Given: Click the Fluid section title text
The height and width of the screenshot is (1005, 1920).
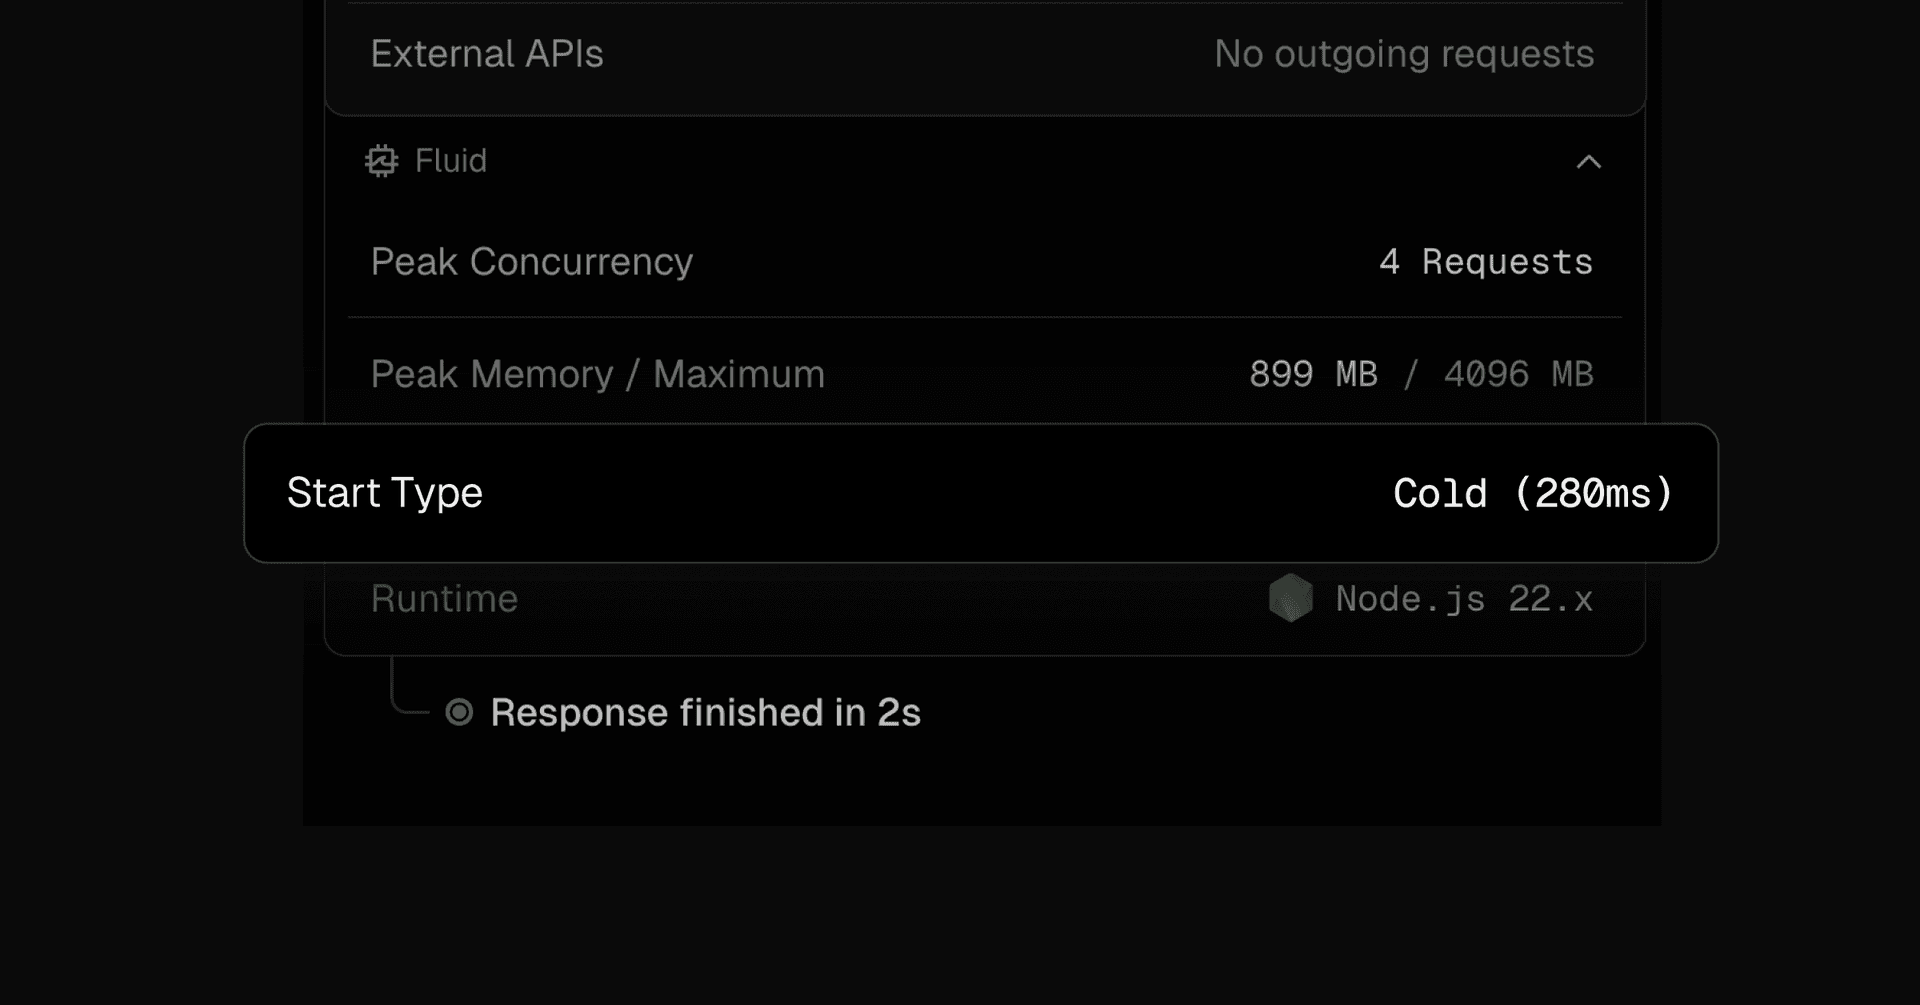Looking at the screenshot, I should (451, 161).
